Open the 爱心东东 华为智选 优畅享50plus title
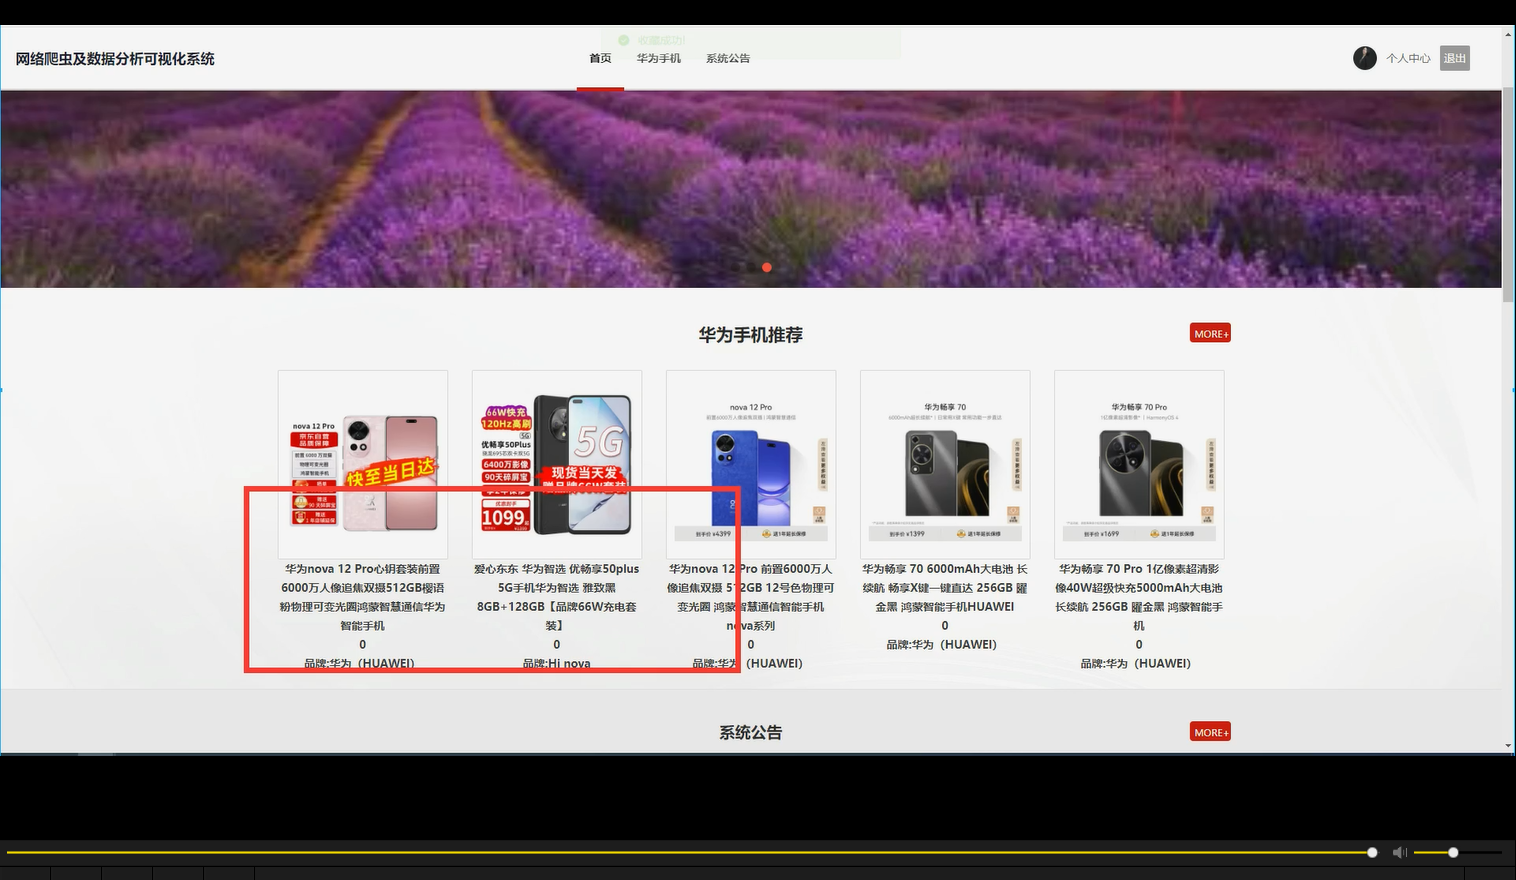 [557, 597]
